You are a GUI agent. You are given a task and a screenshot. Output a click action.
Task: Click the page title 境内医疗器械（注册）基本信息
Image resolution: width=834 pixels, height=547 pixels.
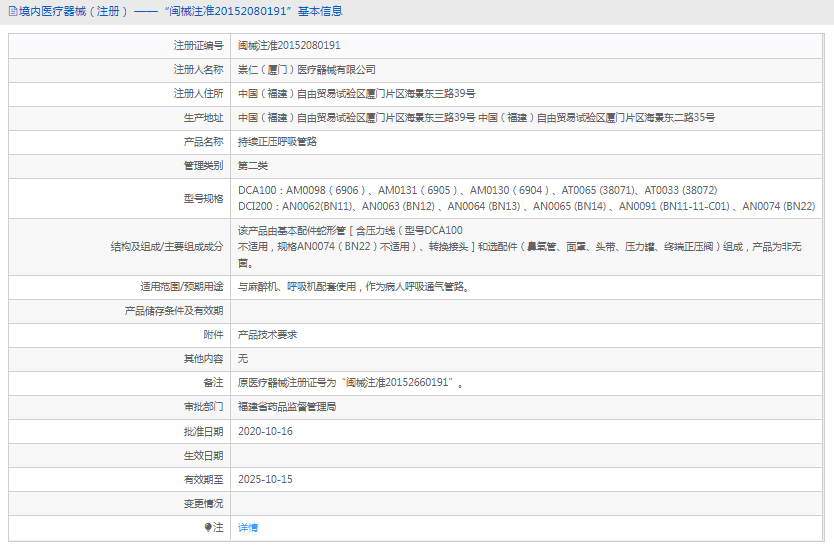[x=181, y=11]
